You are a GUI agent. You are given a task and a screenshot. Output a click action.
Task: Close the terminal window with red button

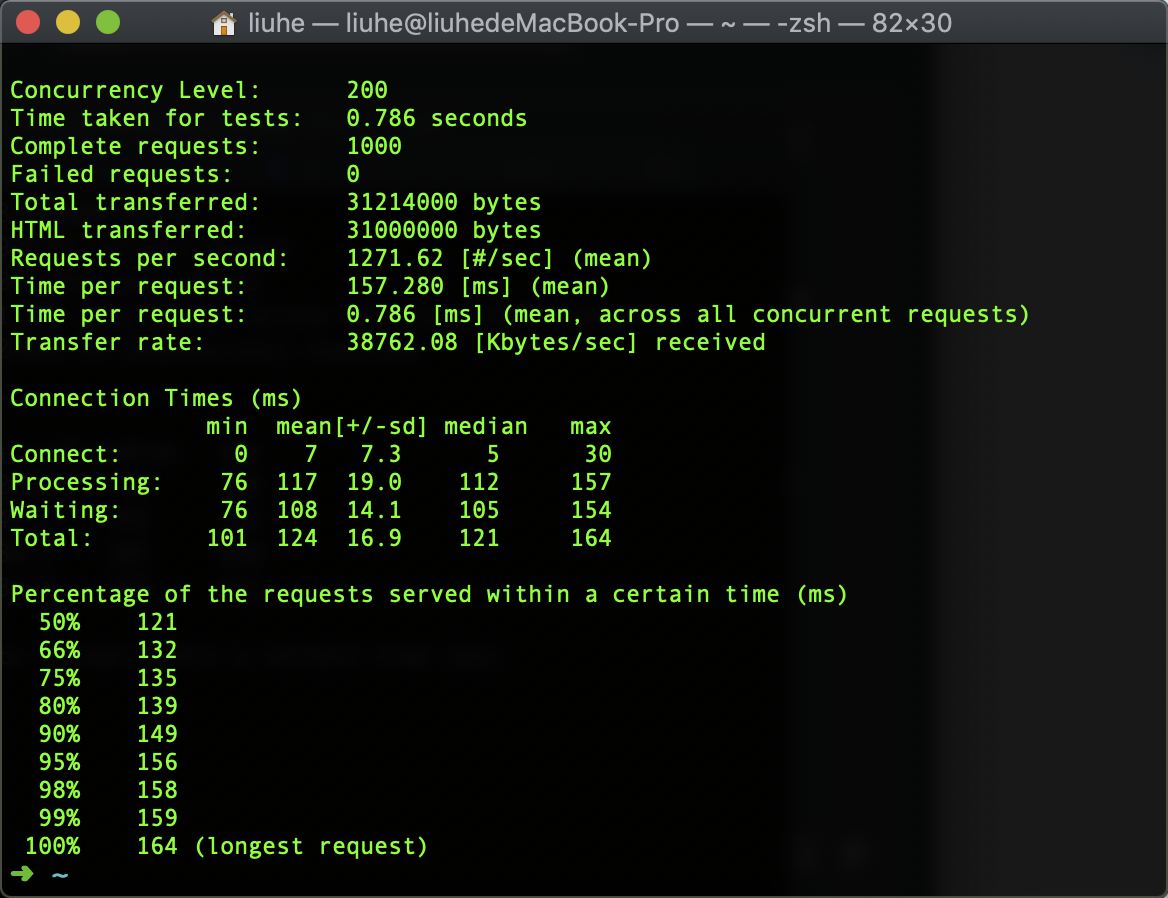point(29,22)
